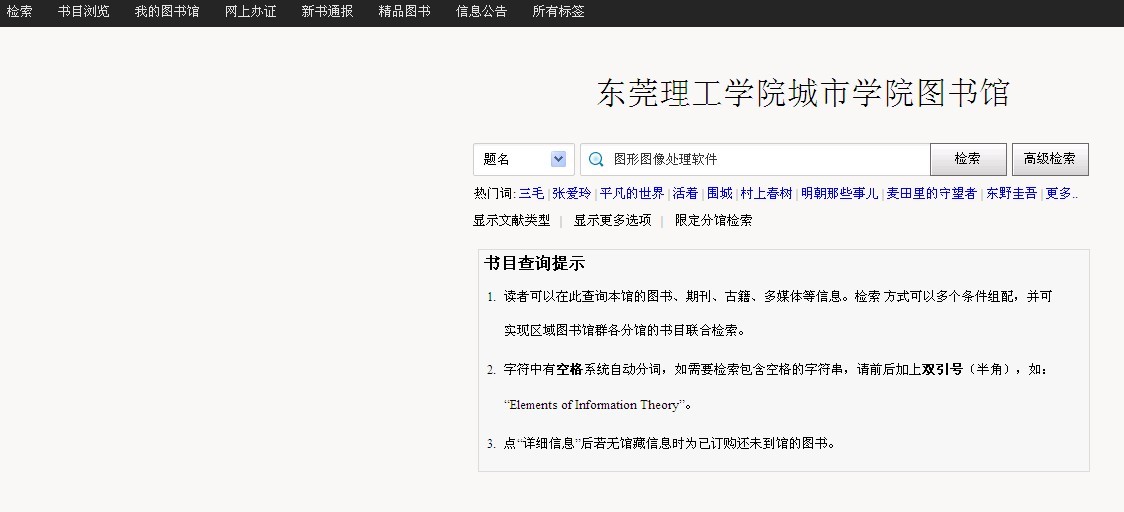The width and height of the screenshot is (1124, 512).
Task: Open 高级检索 advanced search
Action: click(1050, 159)
